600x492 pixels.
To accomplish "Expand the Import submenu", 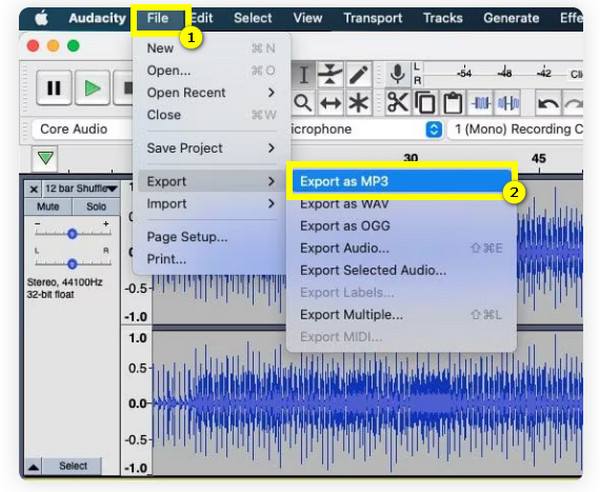I will click(211, 204).
